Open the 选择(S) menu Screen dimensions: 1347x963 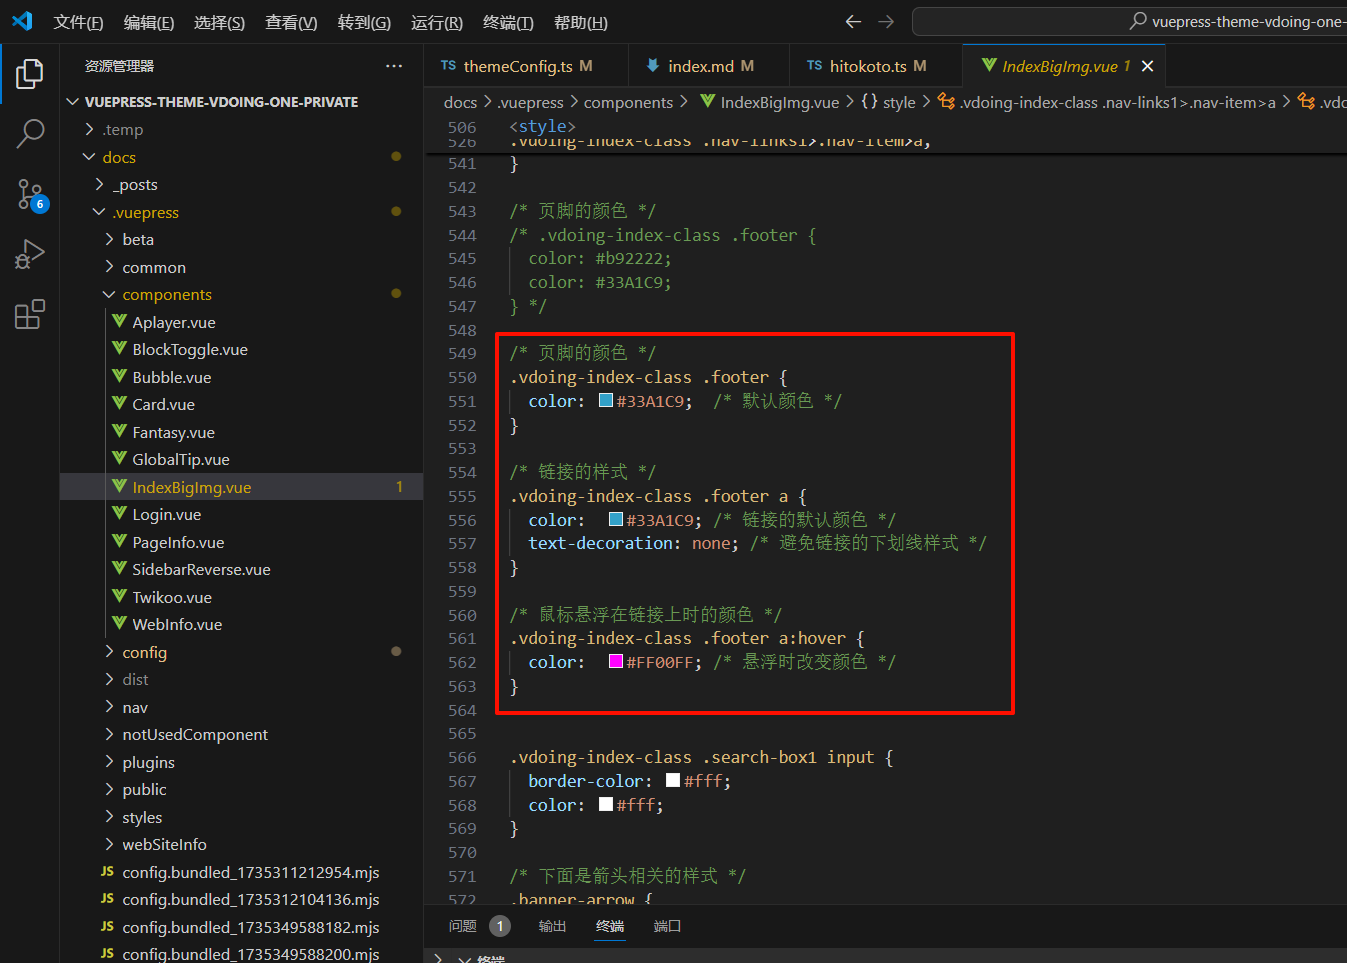[x=219, y=22]
